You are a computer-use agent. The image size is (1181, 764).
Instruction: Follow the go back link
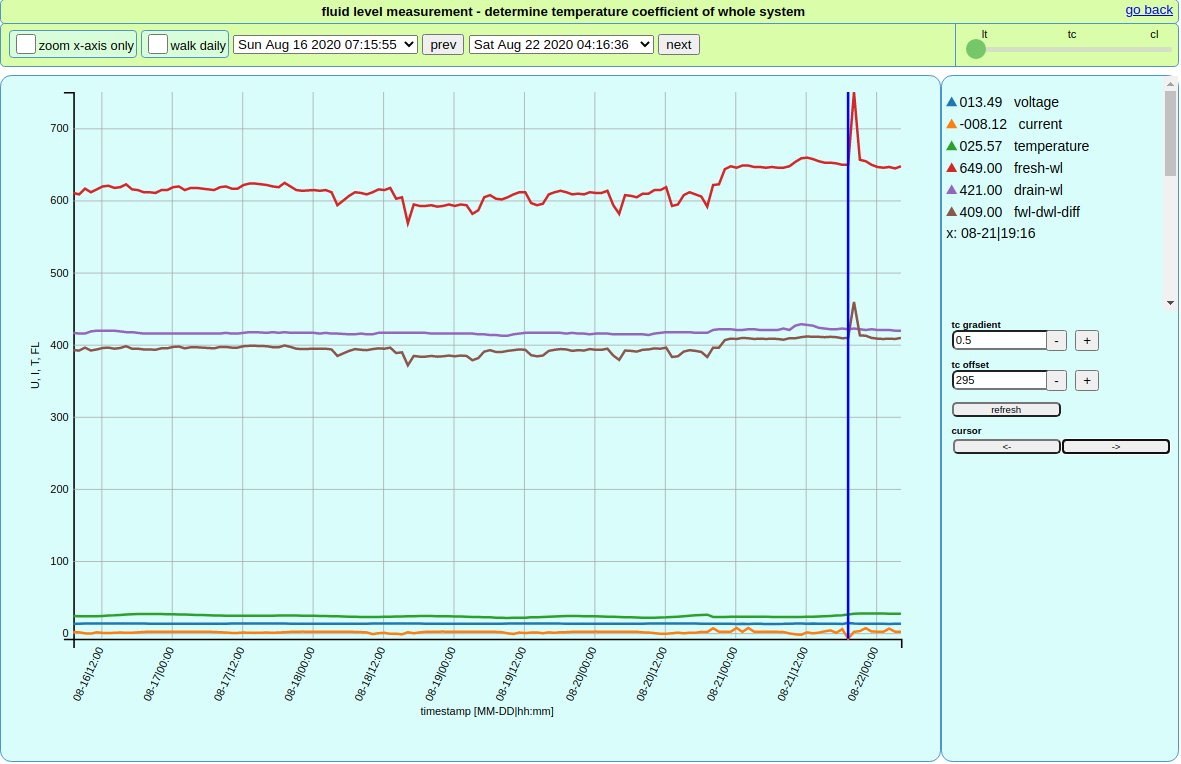1148,10
